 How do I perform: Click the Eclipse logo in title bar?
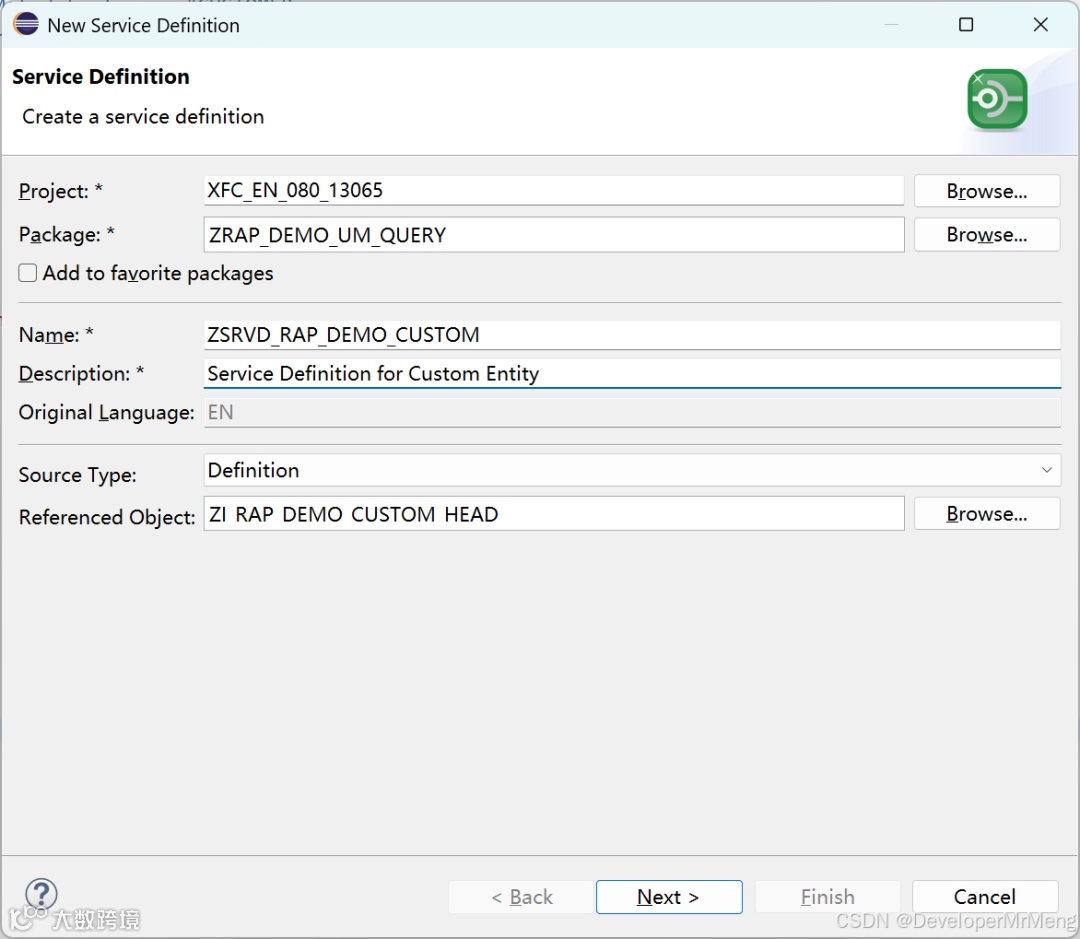(x=26, y=24)
